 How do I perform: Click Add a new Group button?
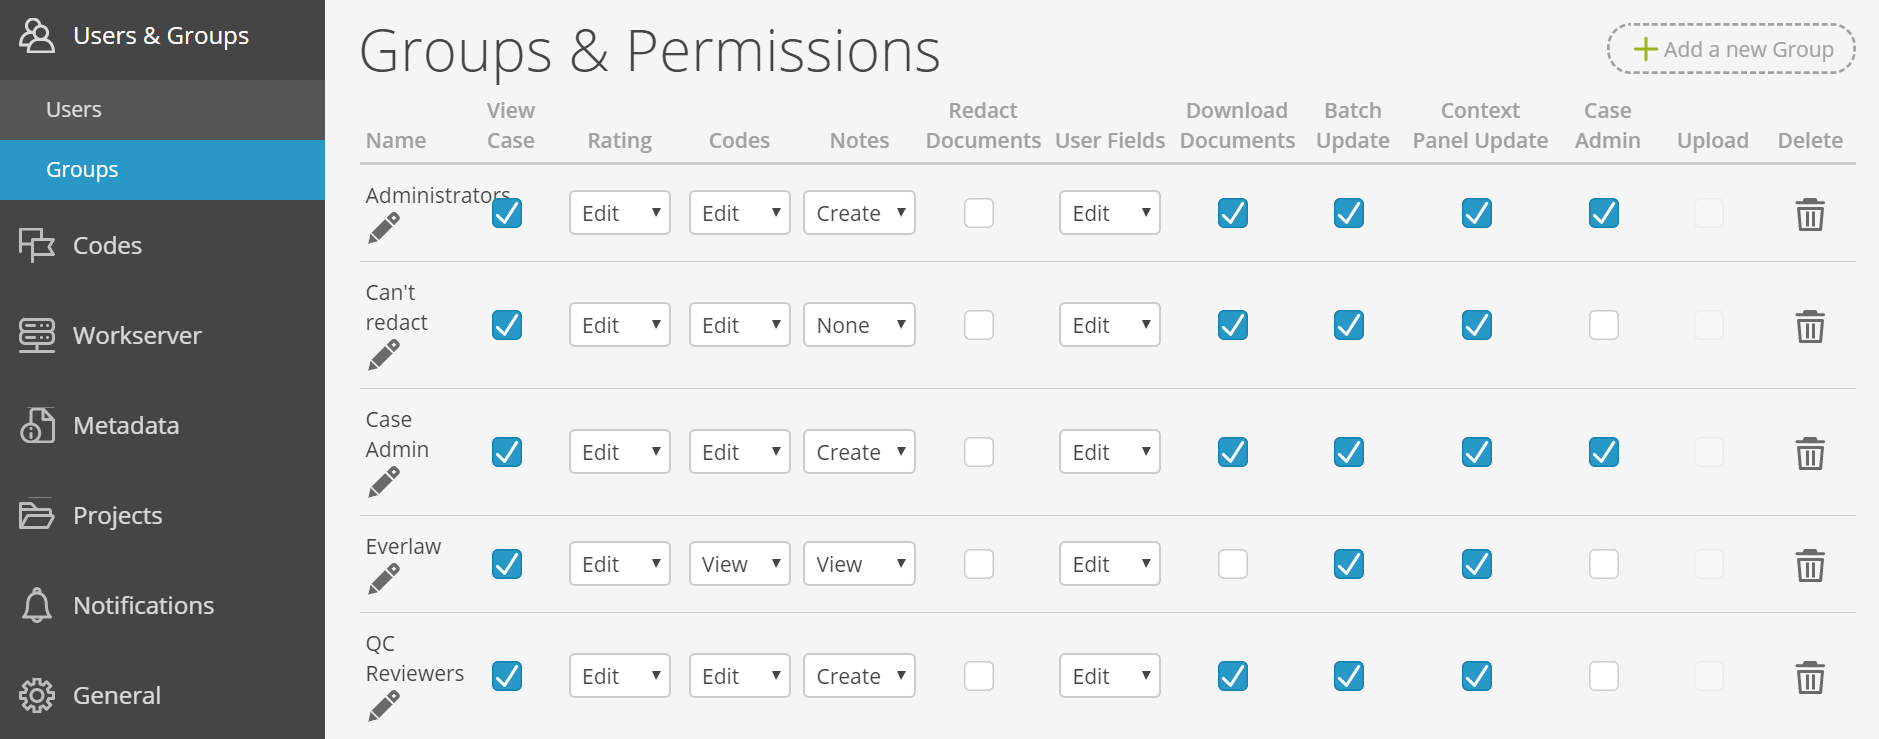[x=1731, y=49]
